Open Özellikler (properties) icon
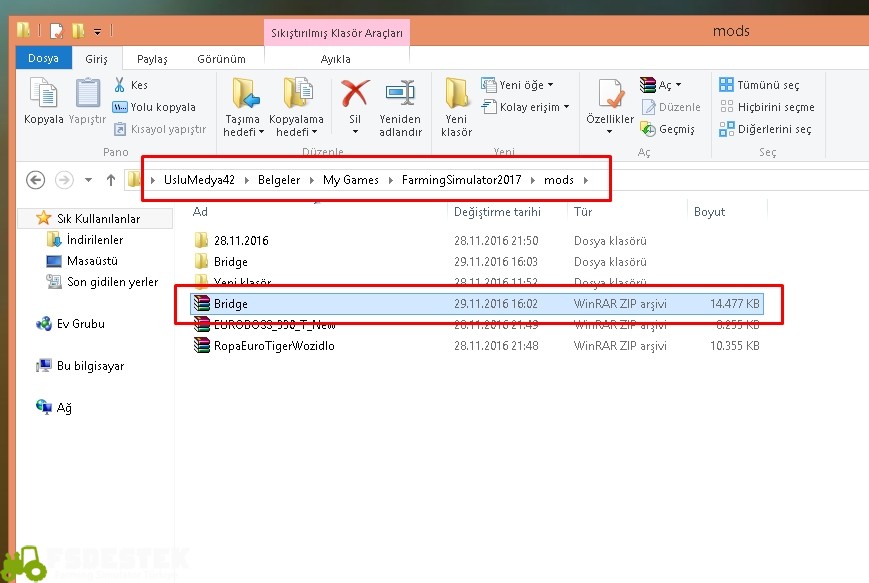The width and height of the screenshot is (869, 583). [610, 96]
